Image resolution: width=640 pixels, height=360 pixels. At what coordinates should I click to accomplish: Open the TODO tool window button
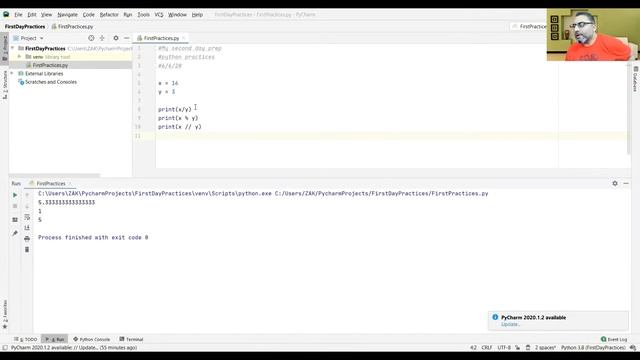25,339
